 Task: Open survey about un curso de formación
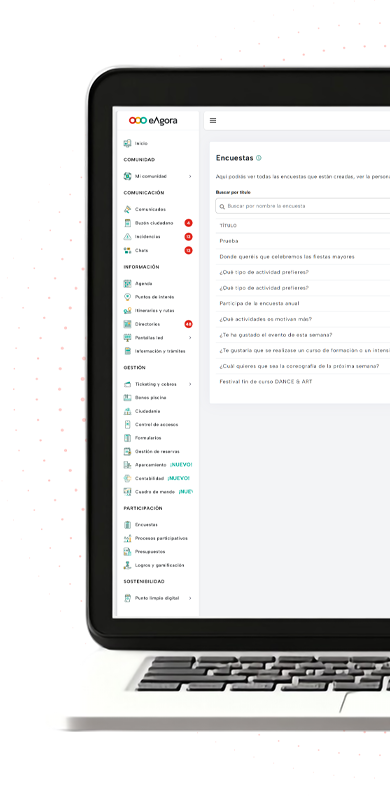305,351
